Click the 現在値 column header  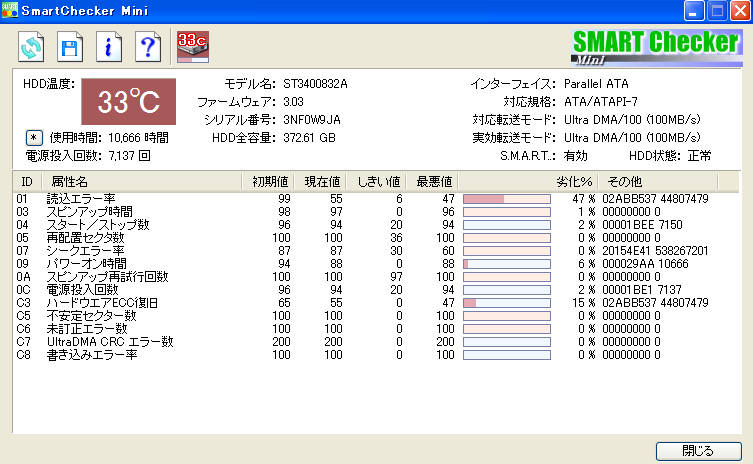[324, 181]
